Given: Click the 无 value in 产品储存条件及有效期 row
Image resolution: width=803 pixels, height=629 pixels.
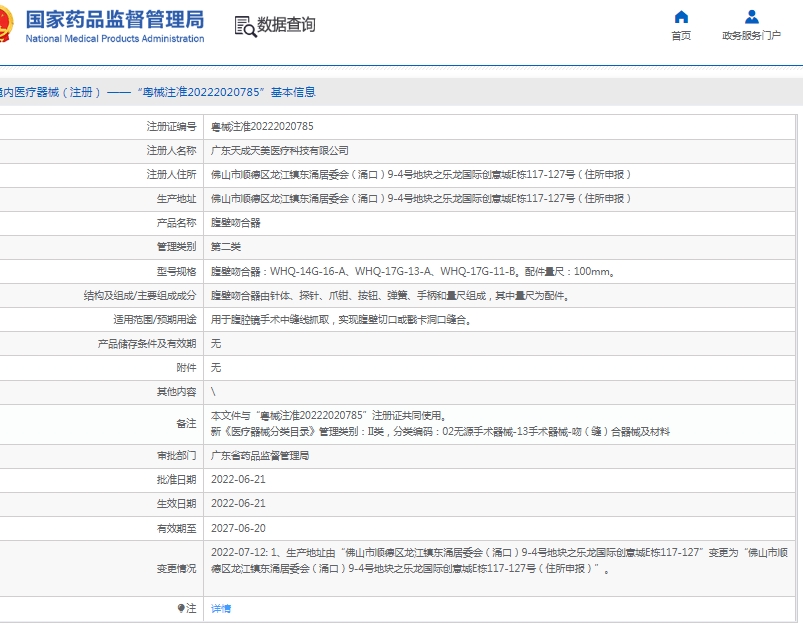Looking at the screenshot, I should click(x=216, y=344).
